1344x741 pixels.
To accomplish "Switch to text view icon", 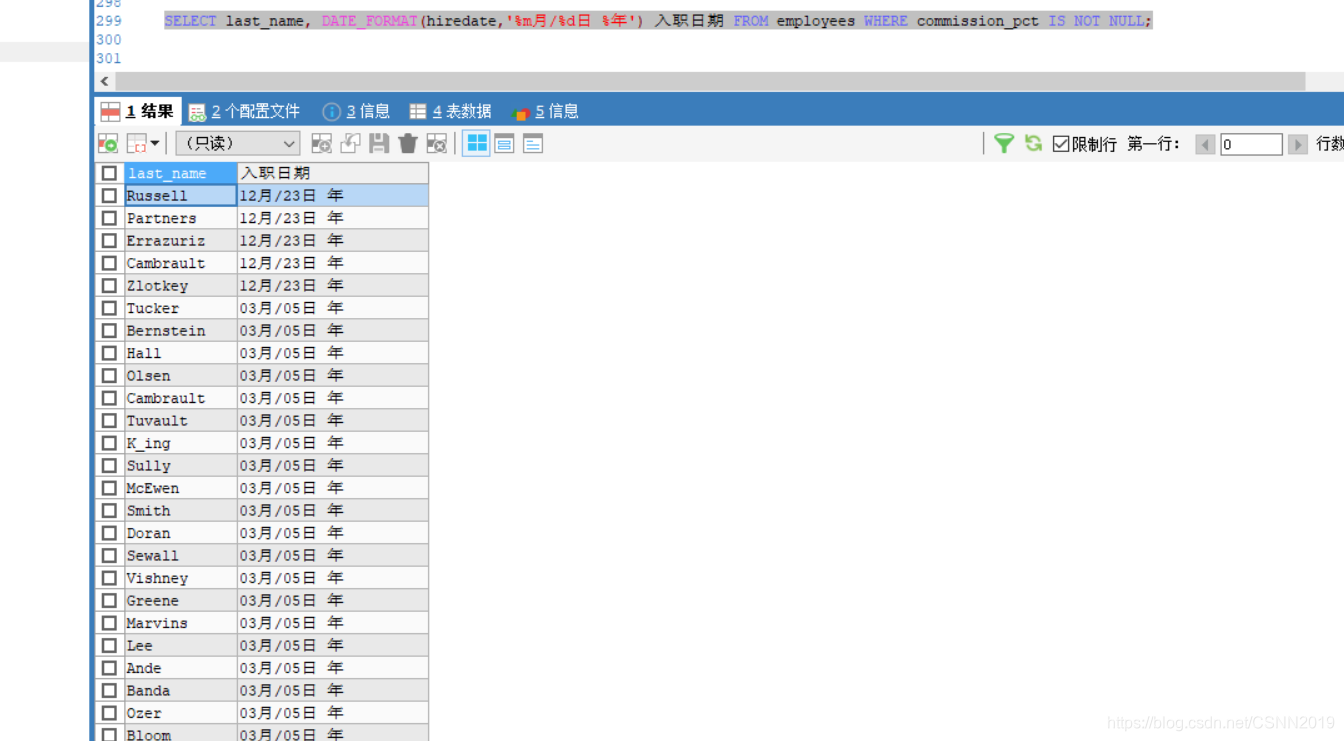I will [533, 144].
